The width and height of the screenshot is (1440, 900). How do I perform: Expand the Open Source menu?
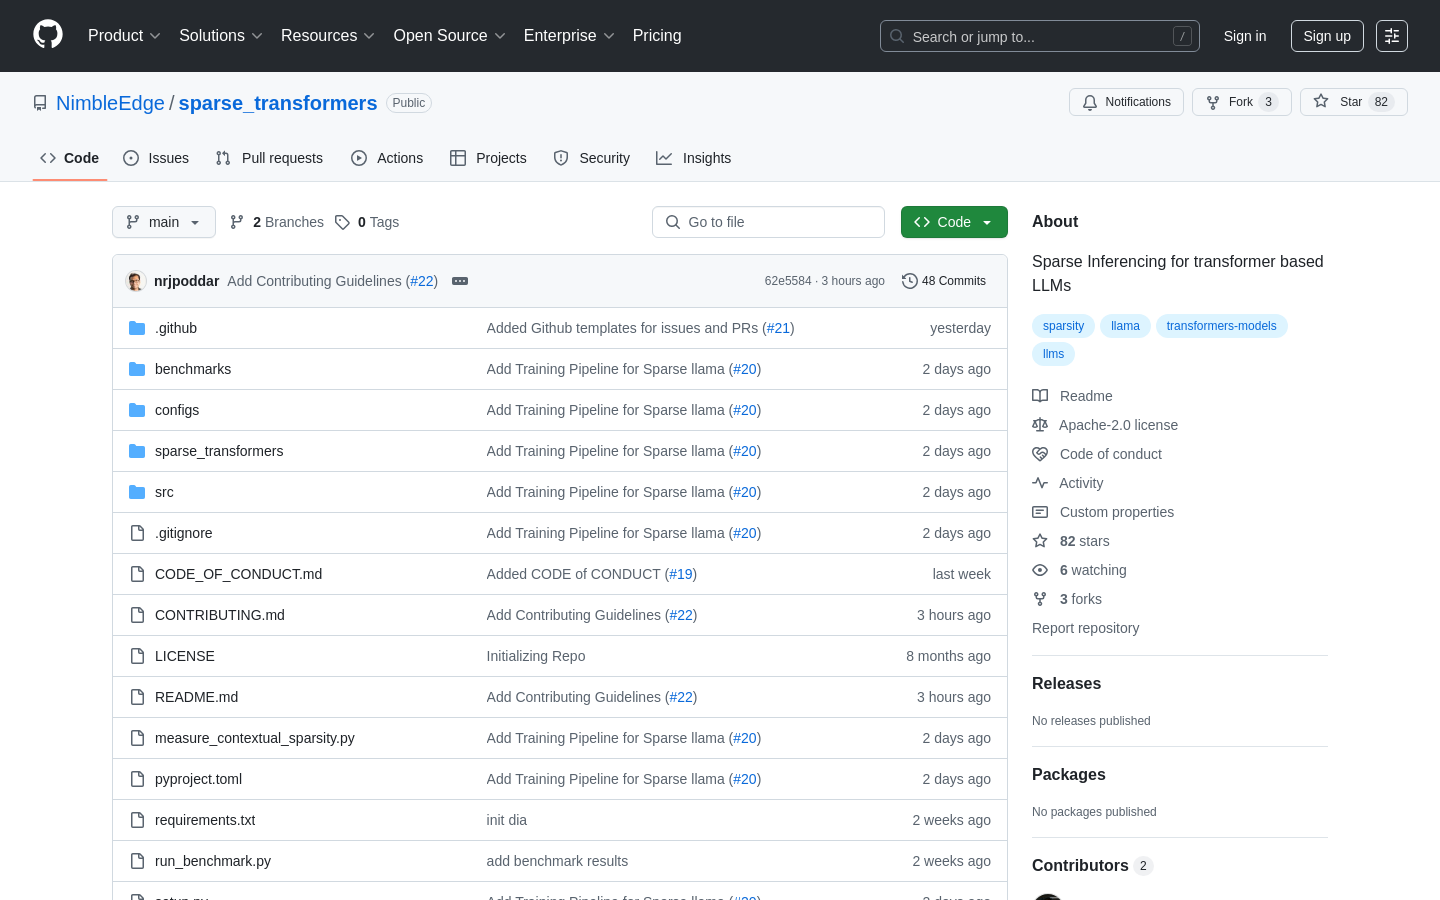click(x=450, y=36)
